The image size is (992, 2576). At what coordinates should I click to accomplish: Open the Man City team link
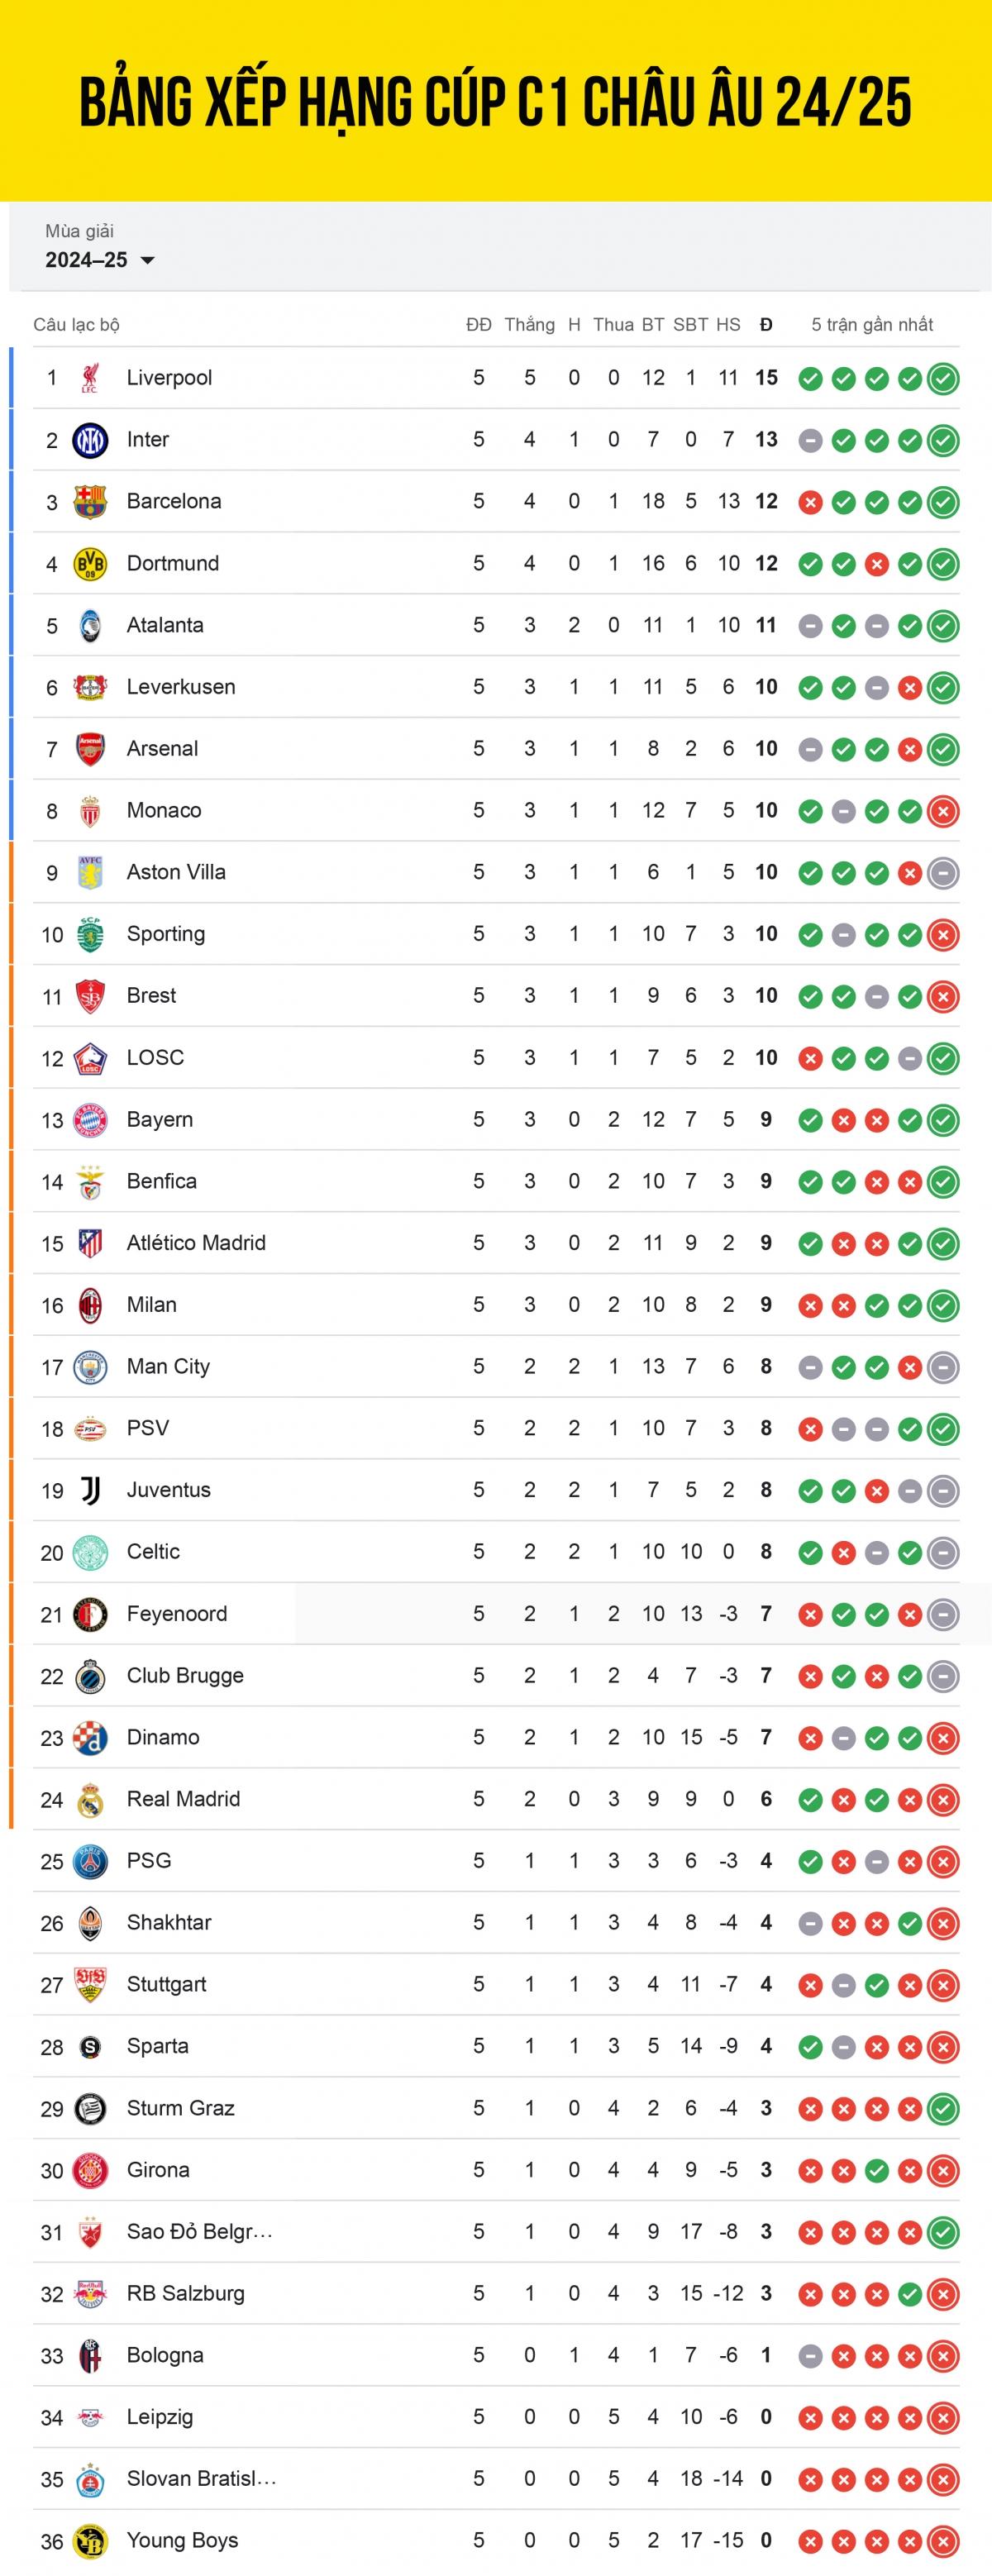point(168,1366)
